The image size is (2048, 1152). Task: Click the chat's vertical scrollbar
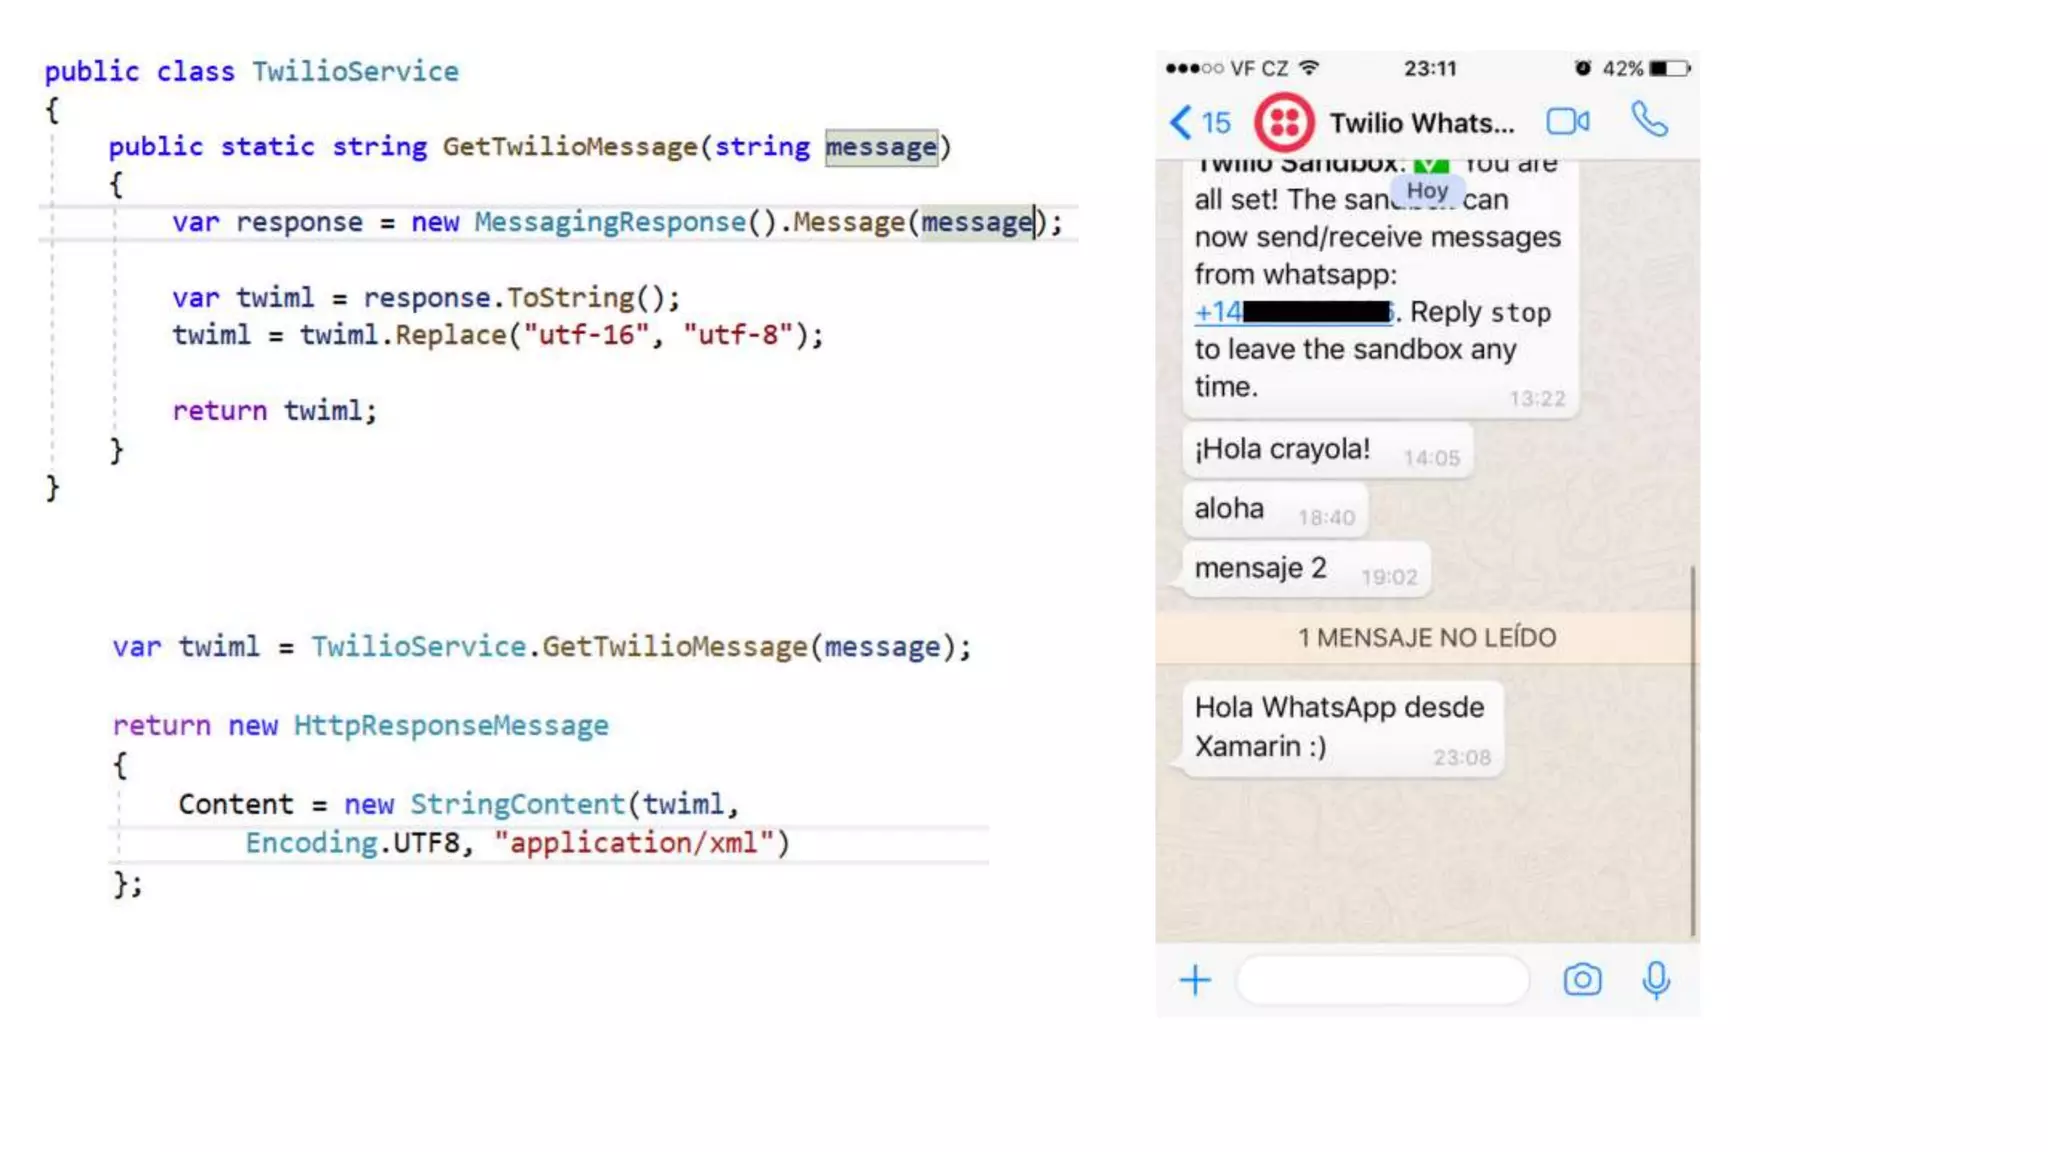pos(1692,750)
